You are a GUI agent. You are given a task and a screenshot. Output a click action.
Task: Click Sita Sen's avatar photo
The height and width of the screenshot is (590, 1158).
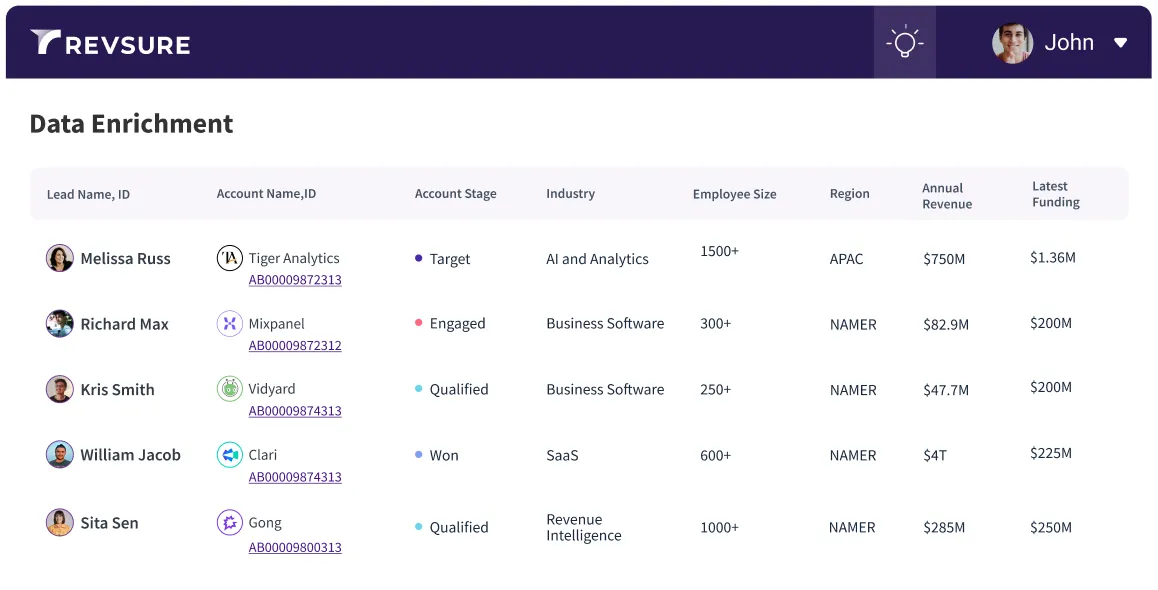(x=60, y=522)
